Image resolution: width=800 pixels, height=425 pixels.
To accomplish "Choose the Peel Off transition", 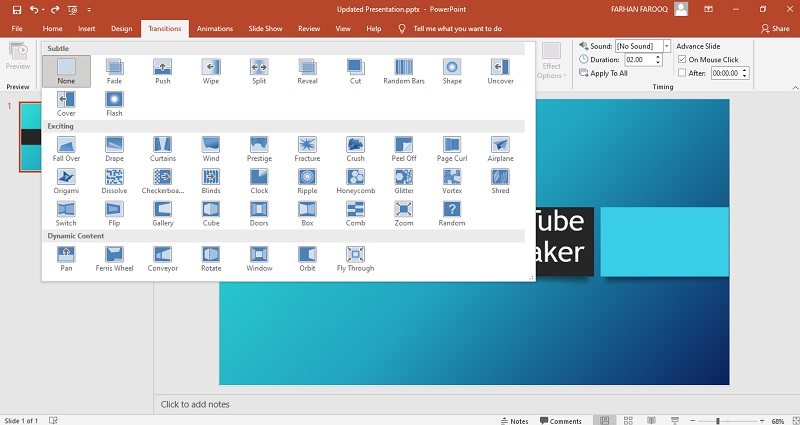I will click(404, 149).
